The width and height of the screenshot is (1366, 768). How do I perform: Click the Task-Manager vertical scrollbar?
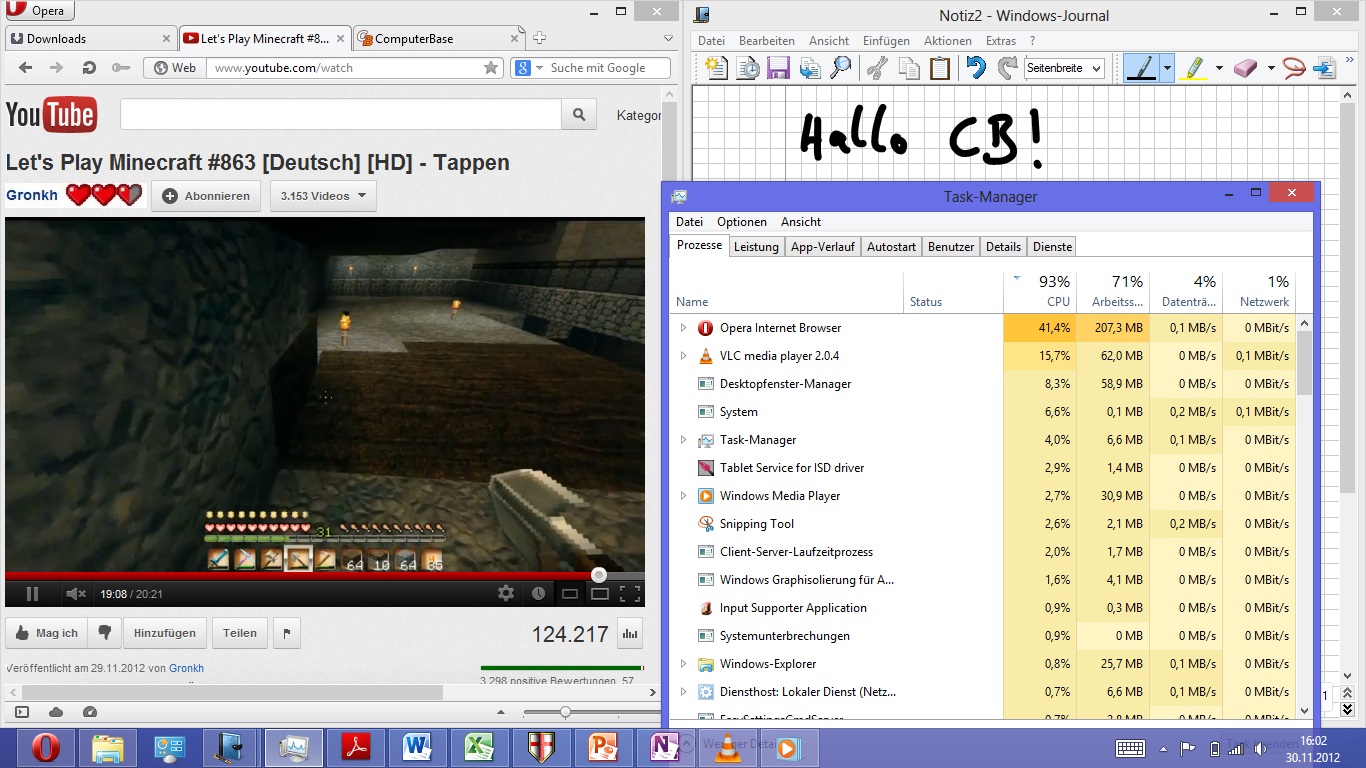click(1304, 517)
